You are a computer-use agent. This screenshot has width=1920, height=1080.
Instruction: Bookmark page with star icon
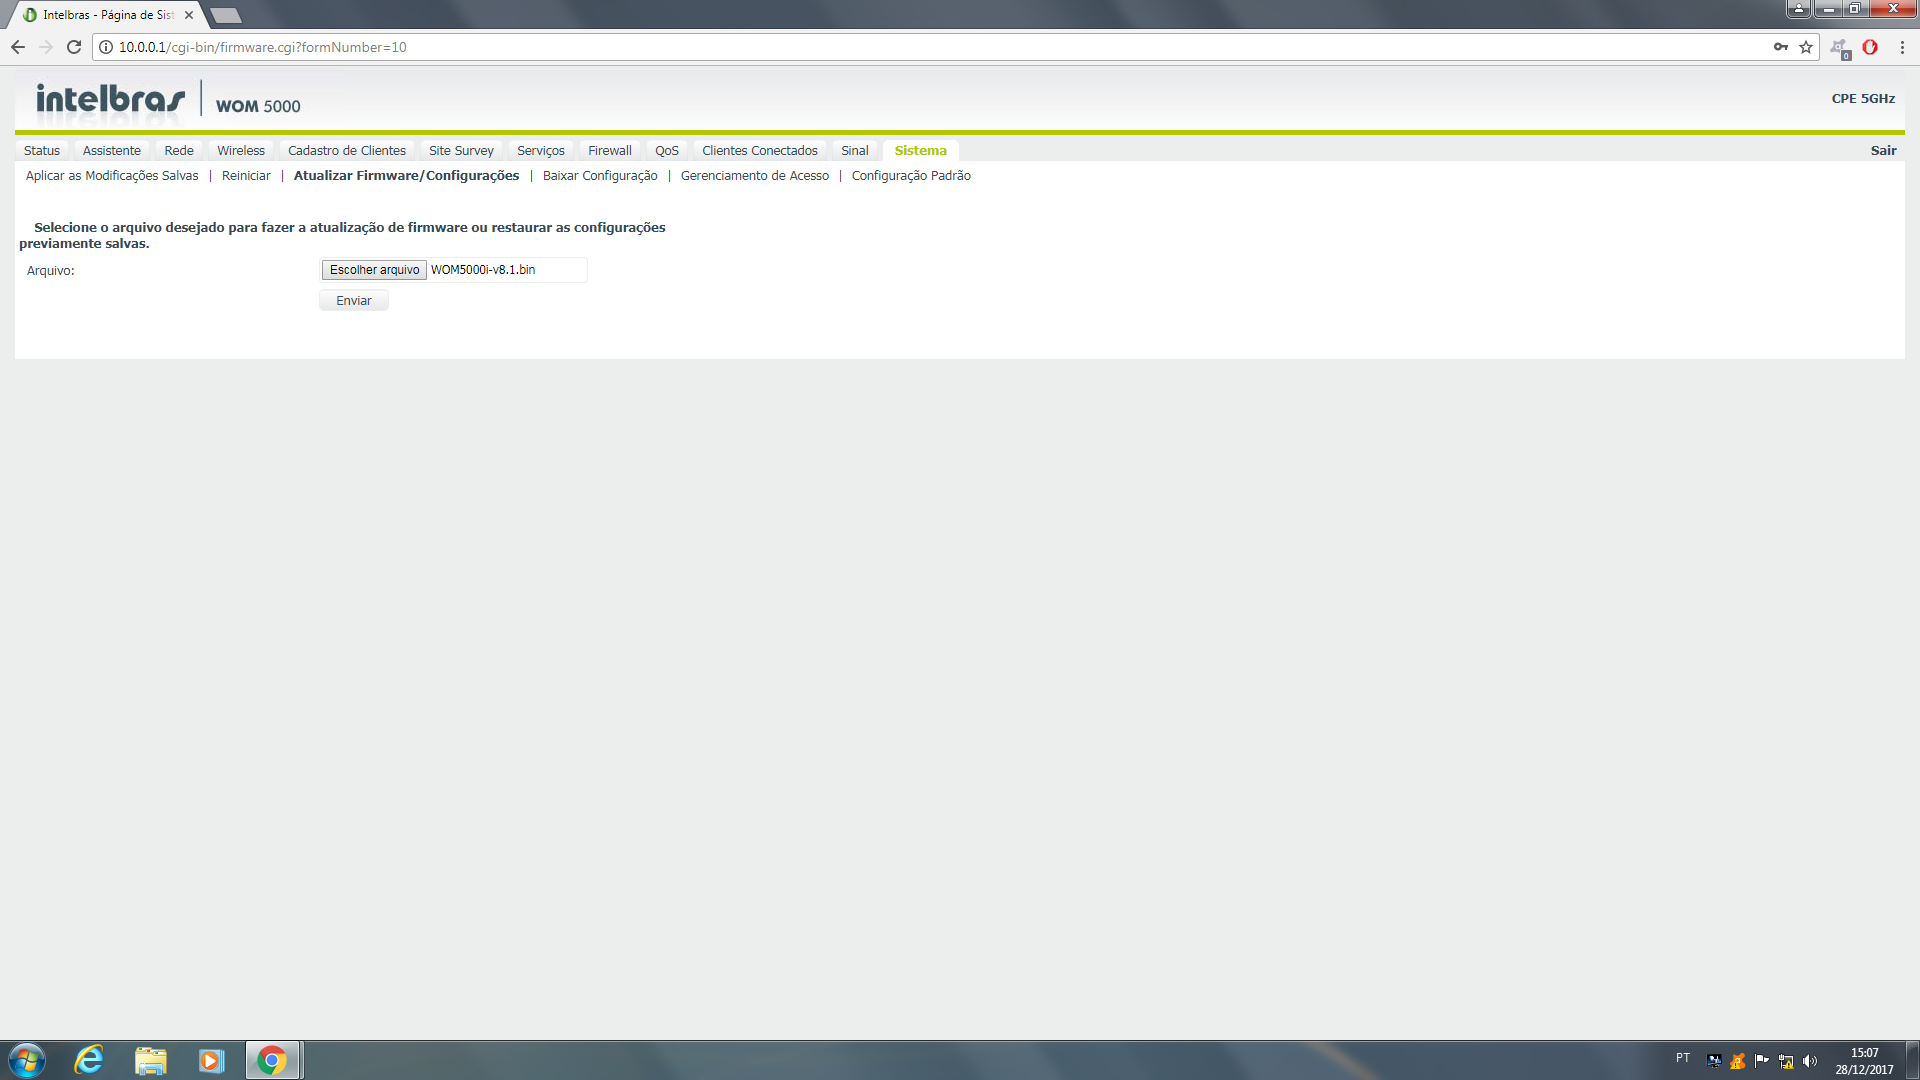click(x=1806, y=47)
